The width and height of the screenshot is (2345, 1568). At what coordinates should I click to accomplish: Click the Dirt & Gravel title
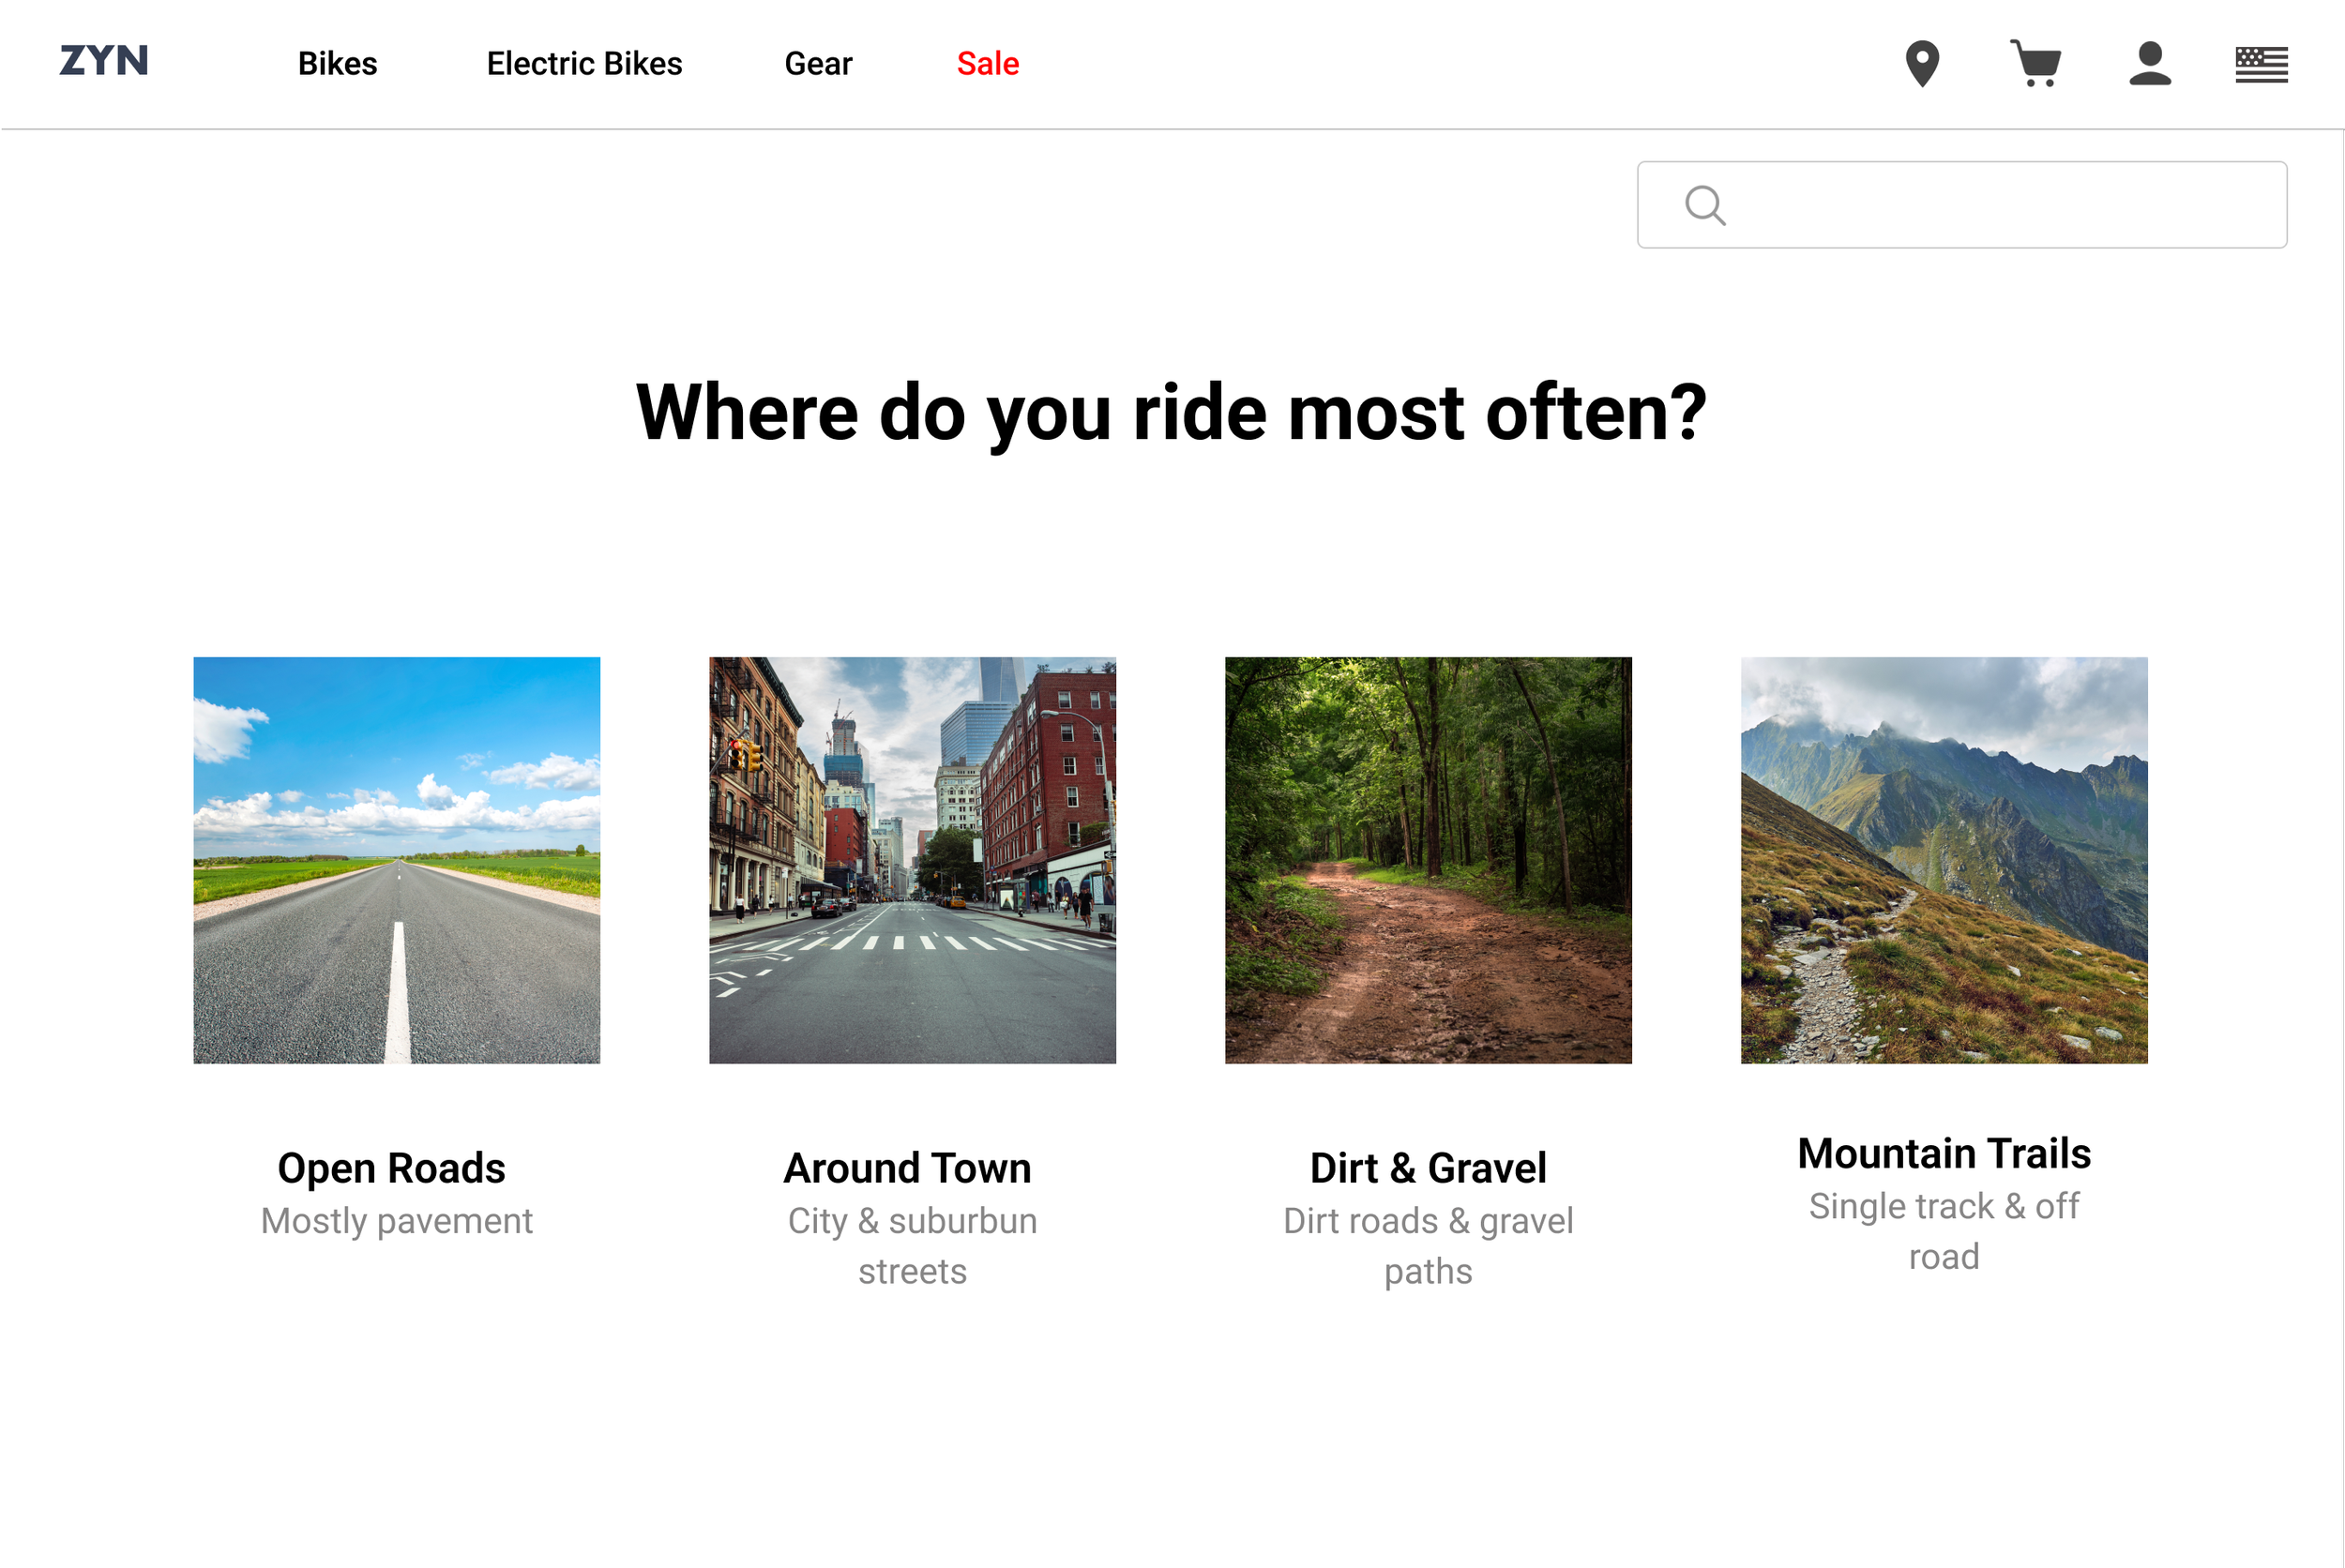pyautogui.click(x=1428, y=1168)
